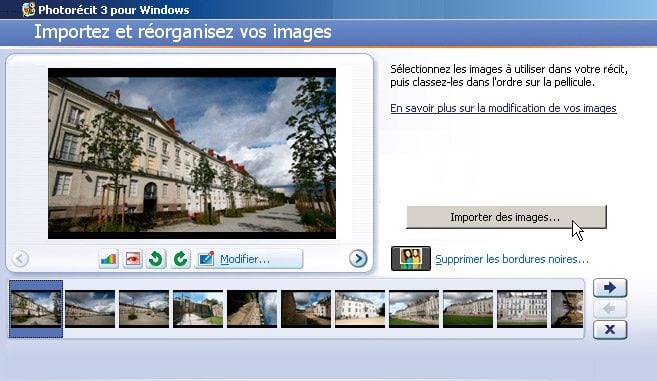Move selected picture right in filmstrip
Image resolution: width=657 pixels, height=381 pixels.
610,288
